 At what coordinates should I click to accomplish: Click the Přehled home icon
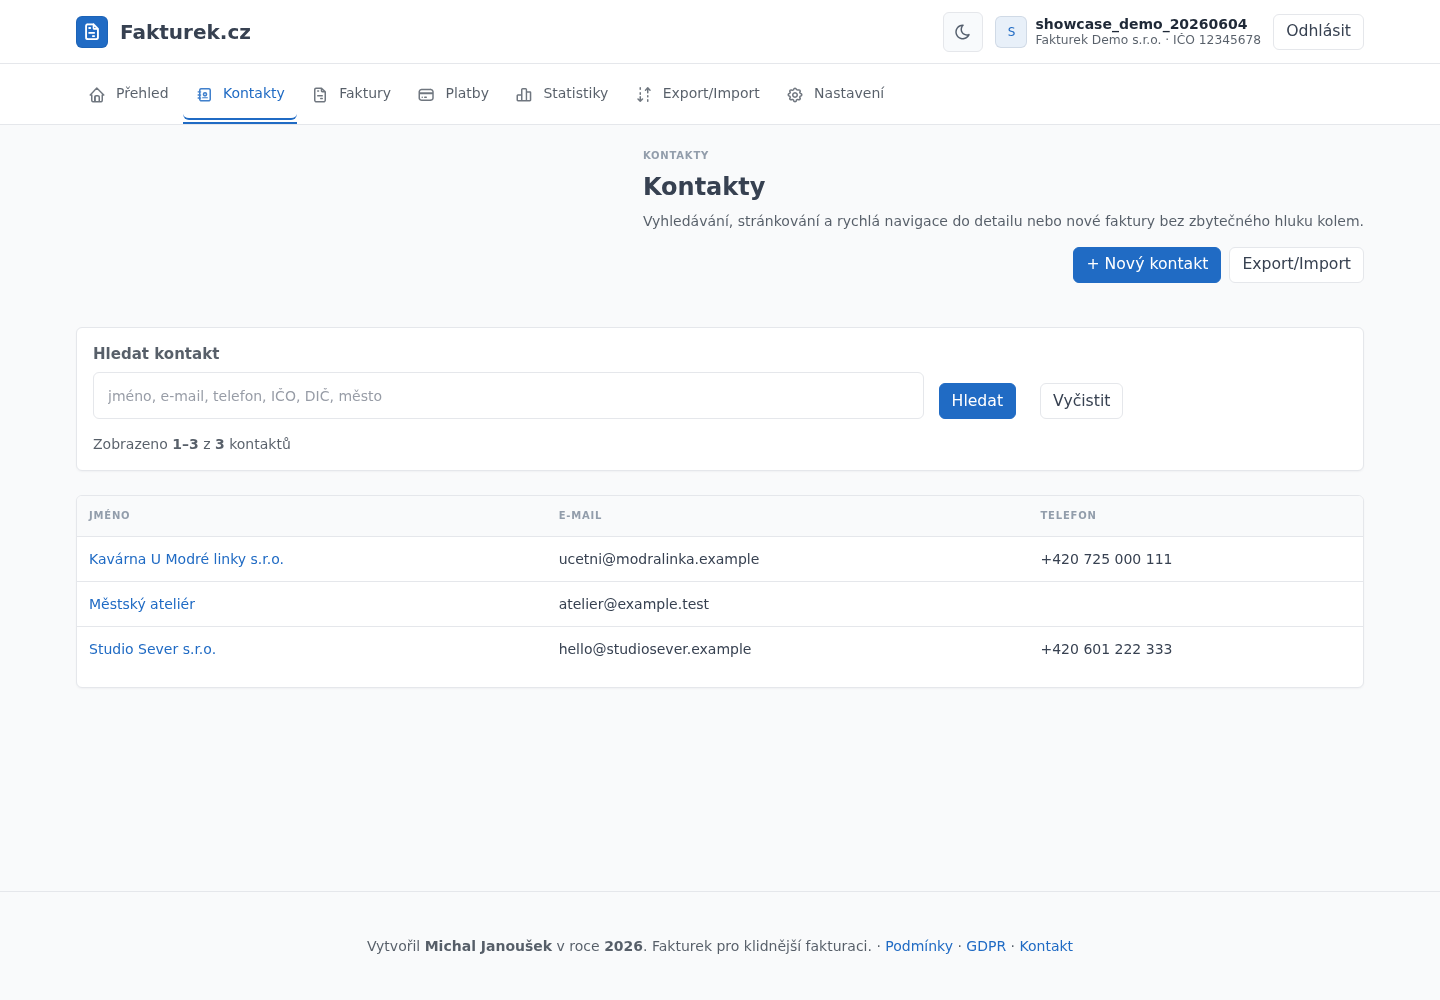97,95
